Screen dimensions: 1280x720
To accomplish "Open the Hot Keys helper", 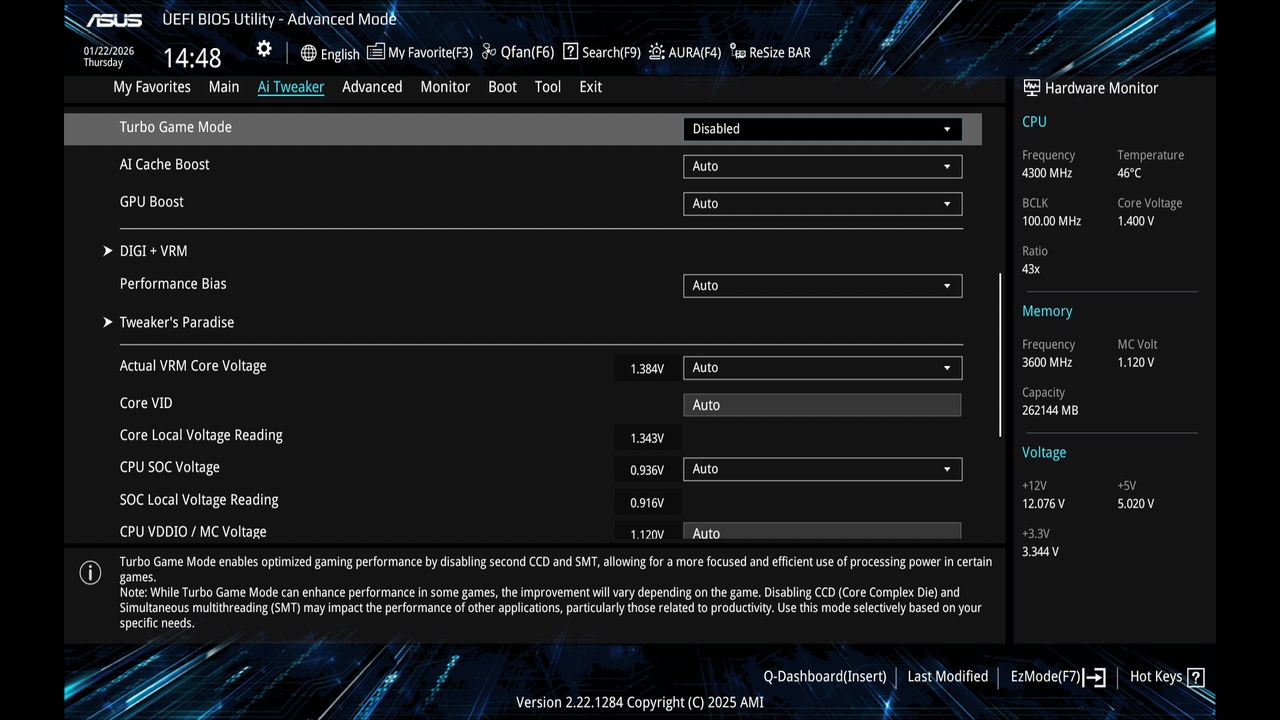I will pyautogui.click(x=1165, y=676).
